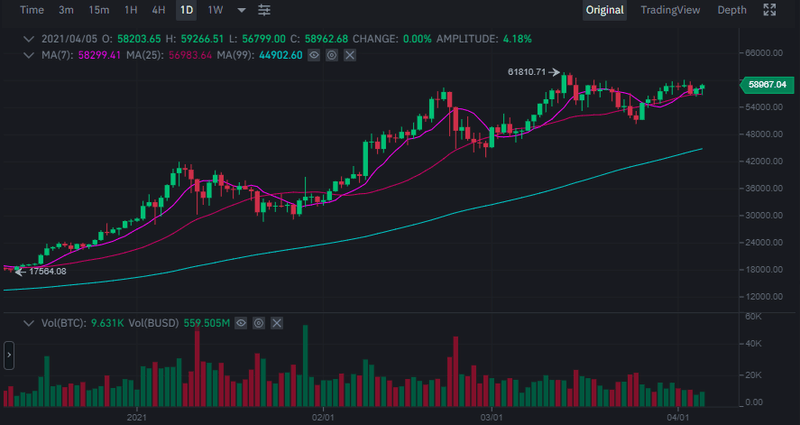Switch to the TradingView tab

(x=671, y=10)
